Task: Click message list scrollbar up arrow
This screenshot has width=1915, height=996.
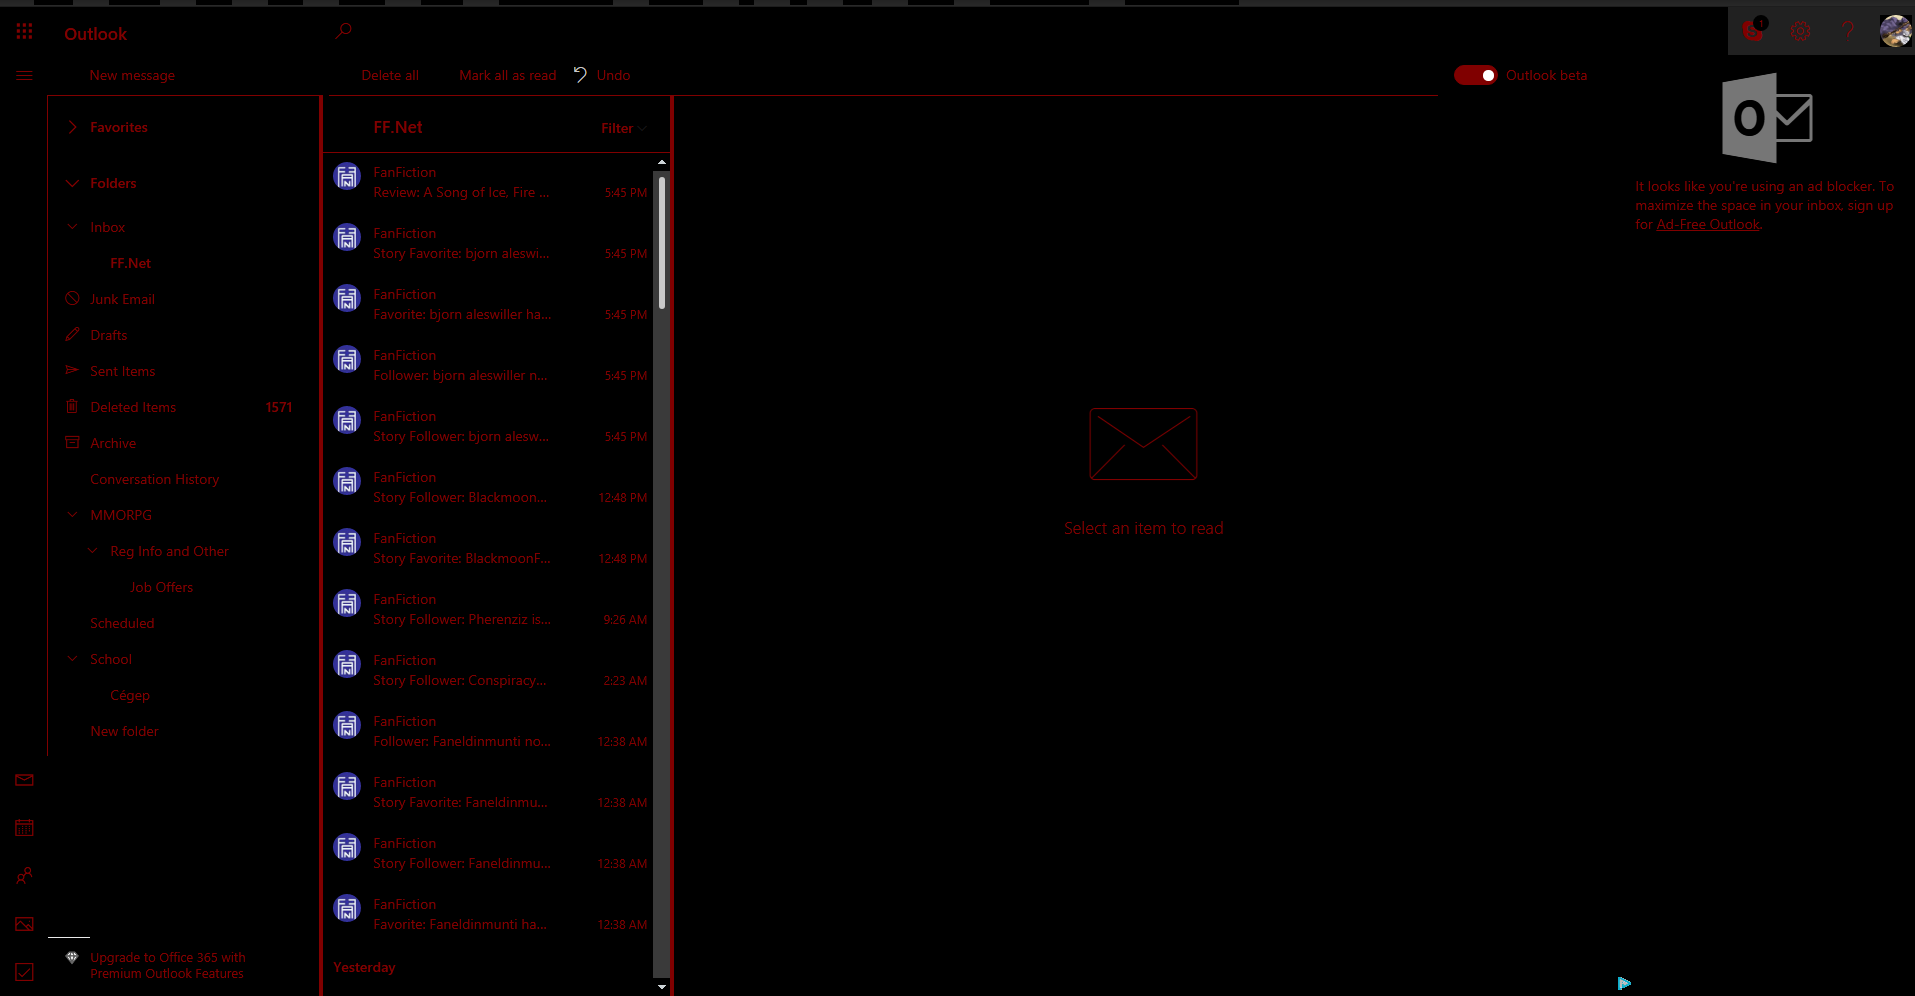Action: tap(661, 162)
